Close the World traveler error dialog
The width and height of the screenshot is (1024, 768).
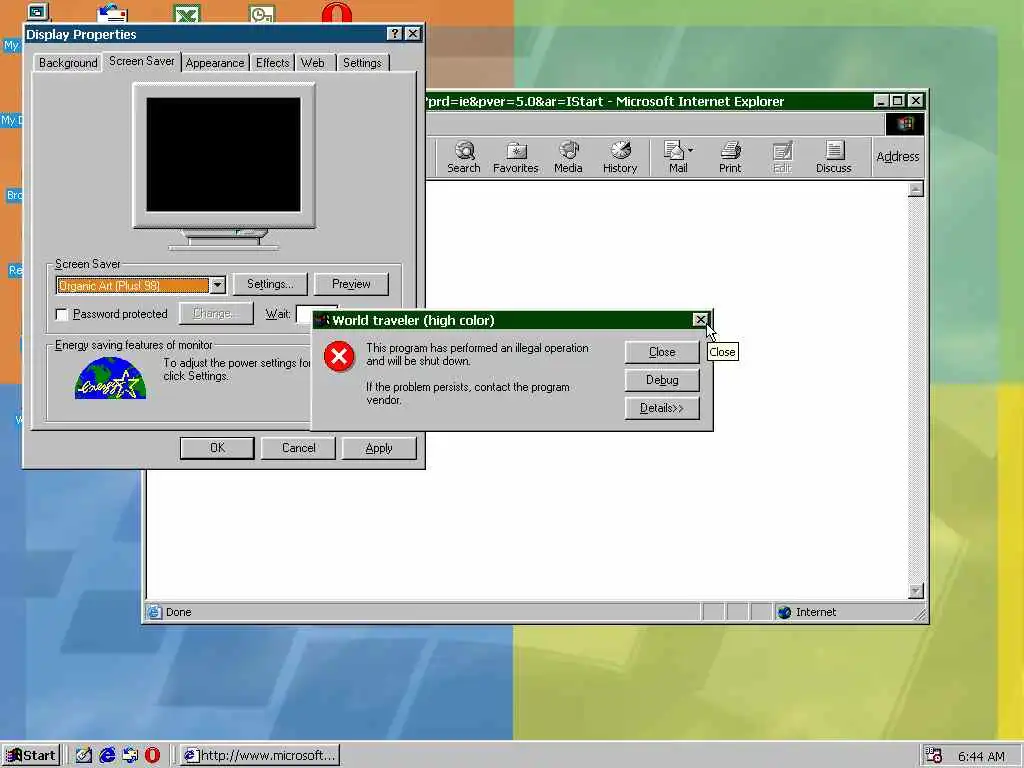pos(701,319)
